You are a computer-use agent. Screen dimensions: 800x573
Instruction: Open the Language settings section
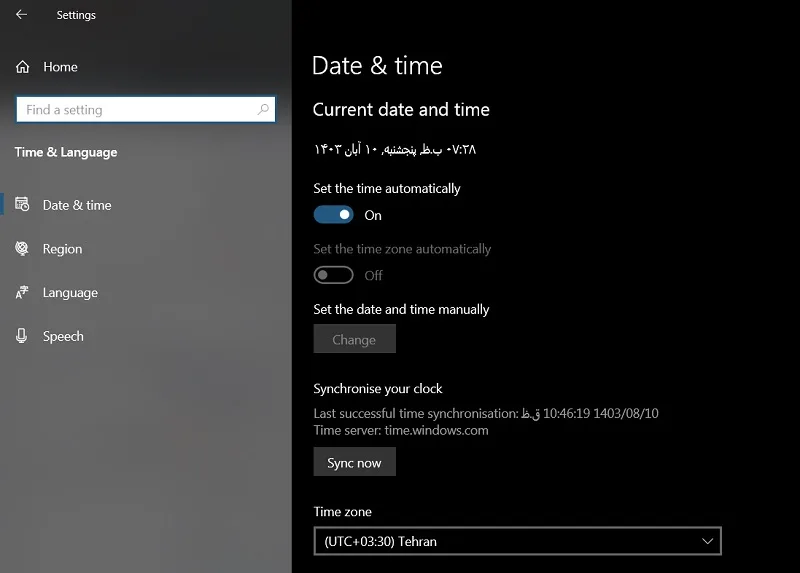click(x=70, y=293)
